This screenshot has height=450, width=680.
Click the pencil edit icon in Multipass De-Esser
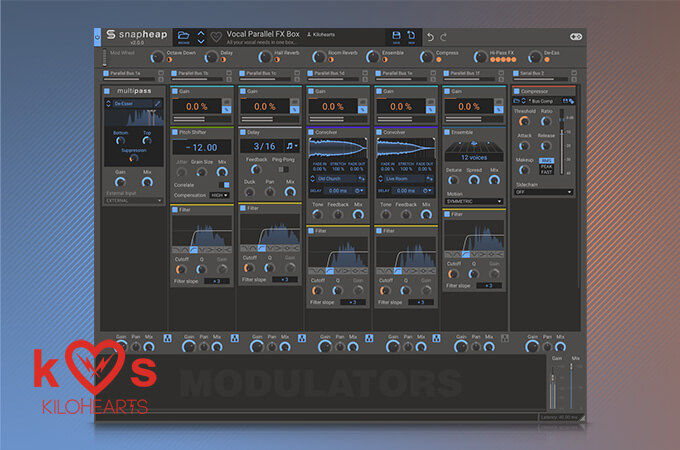[x=157, y=103]
